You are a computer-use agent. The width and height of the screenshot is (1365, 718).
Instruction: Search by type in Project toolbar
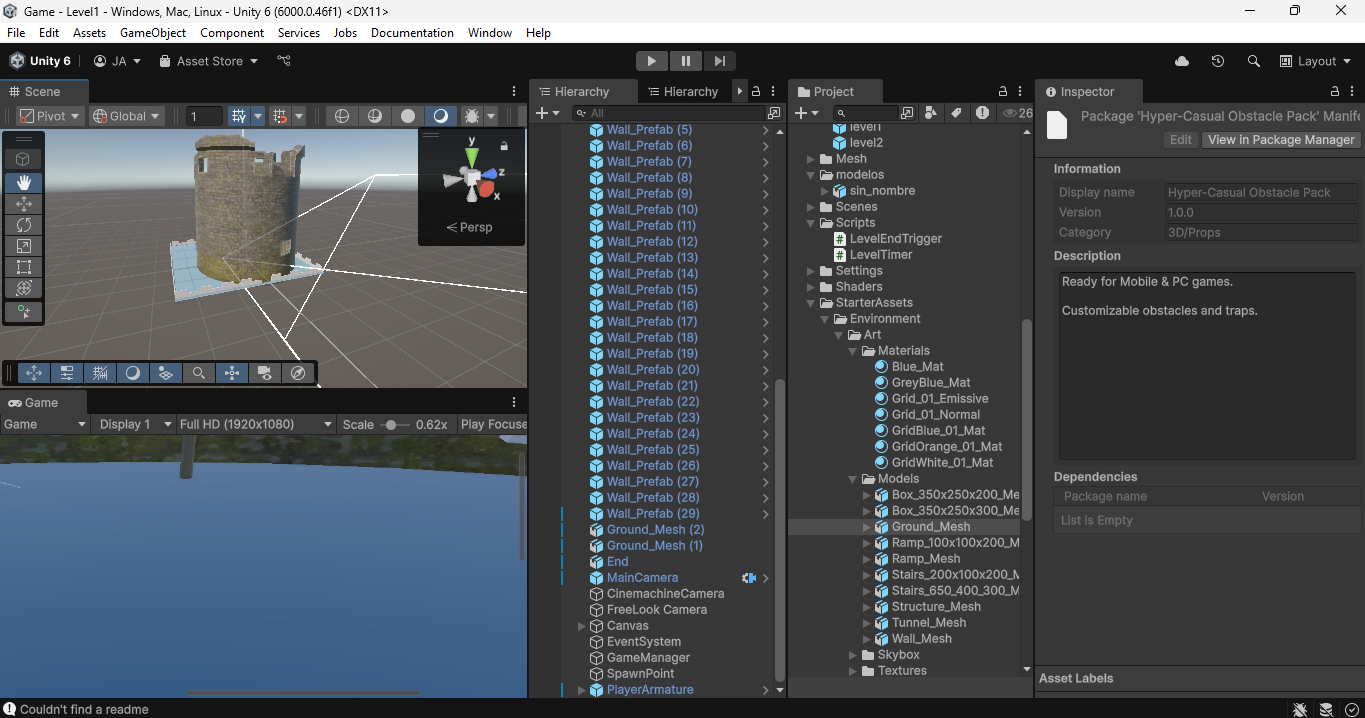pyautogui.click(x=931, y=113)
